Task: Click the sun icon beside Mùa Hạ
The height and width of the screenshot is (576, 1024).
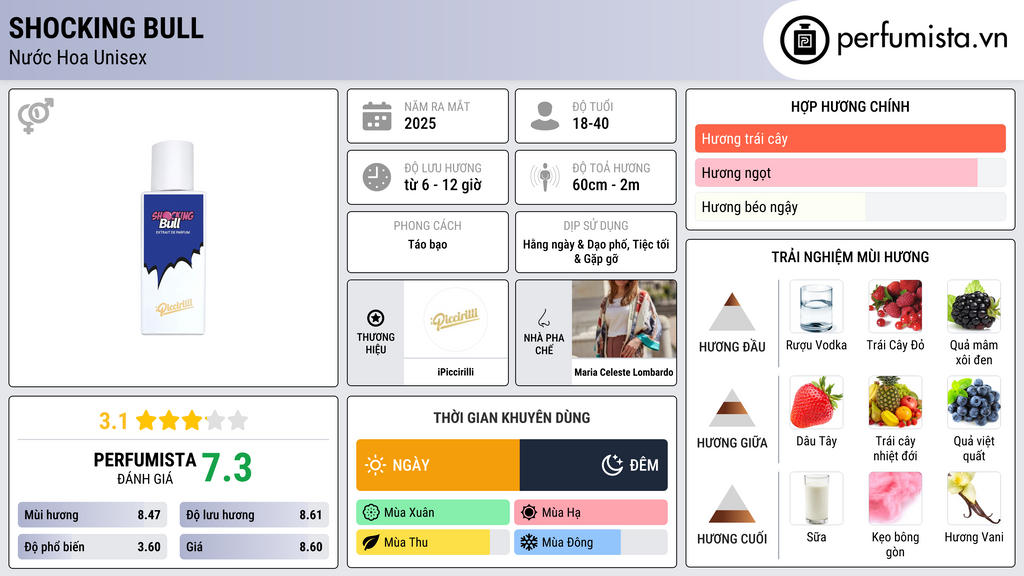Action: click(529, 513)
